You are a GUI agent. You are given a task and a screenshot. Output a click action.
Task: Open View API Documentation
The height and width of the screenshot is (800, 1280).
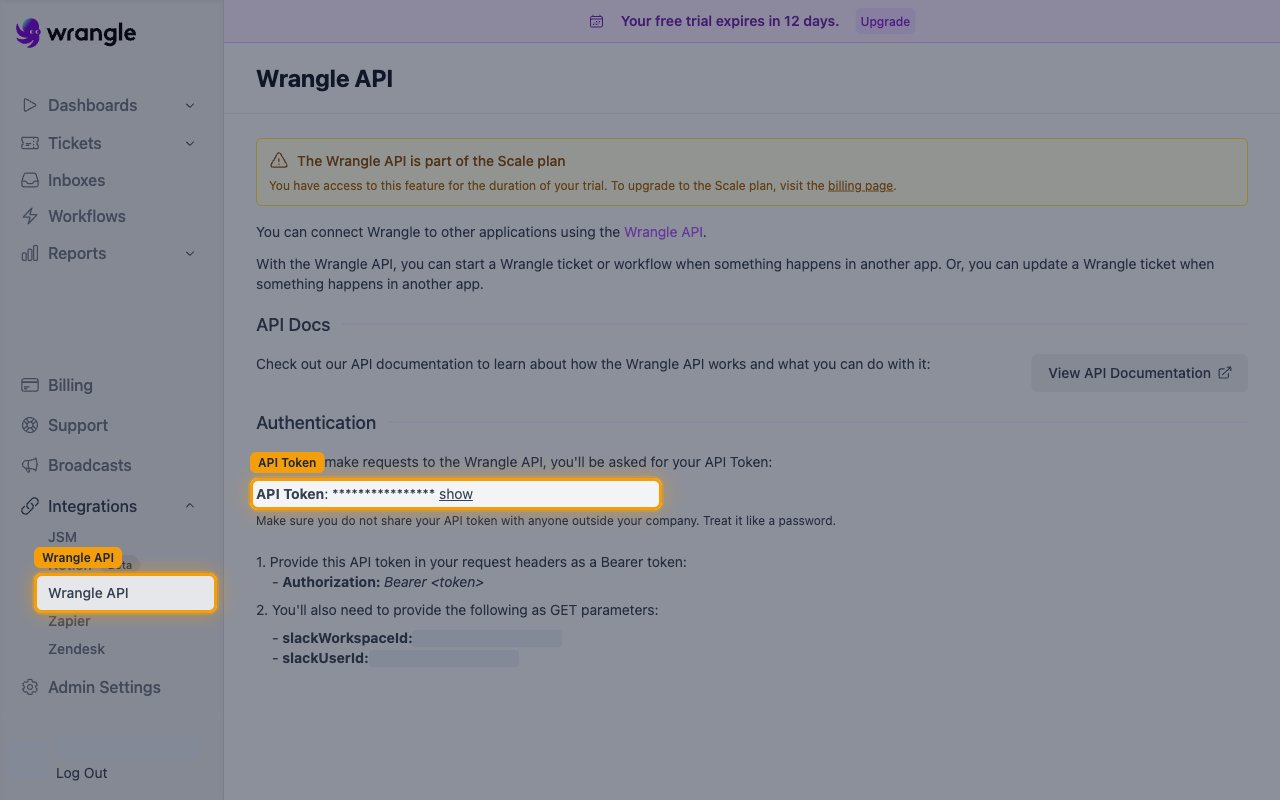pyautogui.click(x=1139, y=372)
